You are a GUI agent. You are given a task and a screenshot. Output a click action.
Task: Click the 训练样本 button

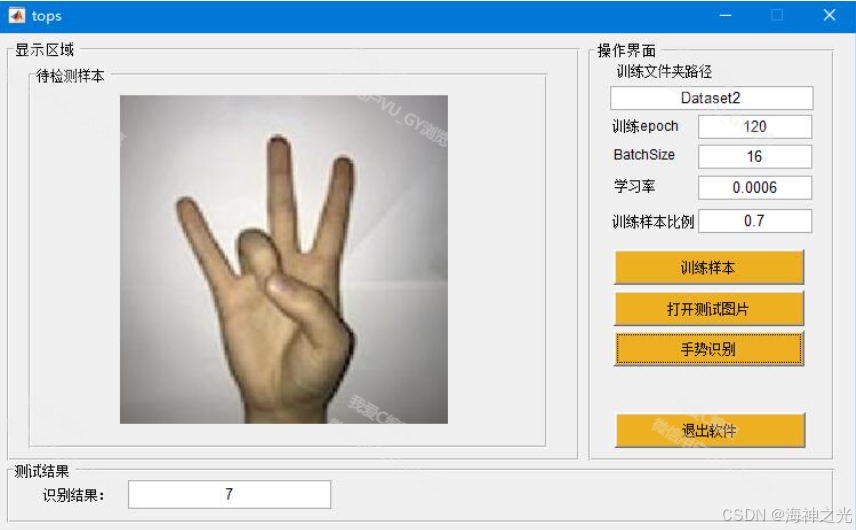(x=709, y=267)
